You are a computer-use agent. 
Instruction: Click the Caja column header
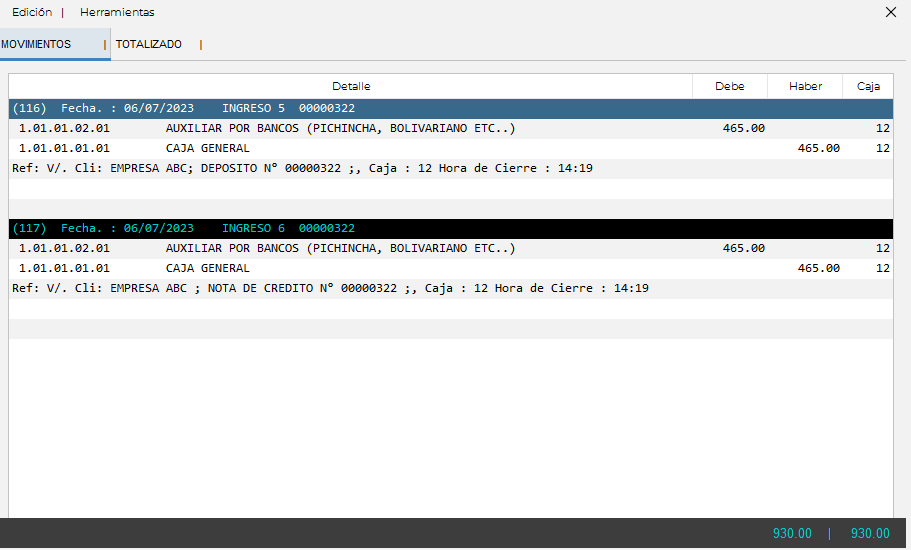(868, 86)
